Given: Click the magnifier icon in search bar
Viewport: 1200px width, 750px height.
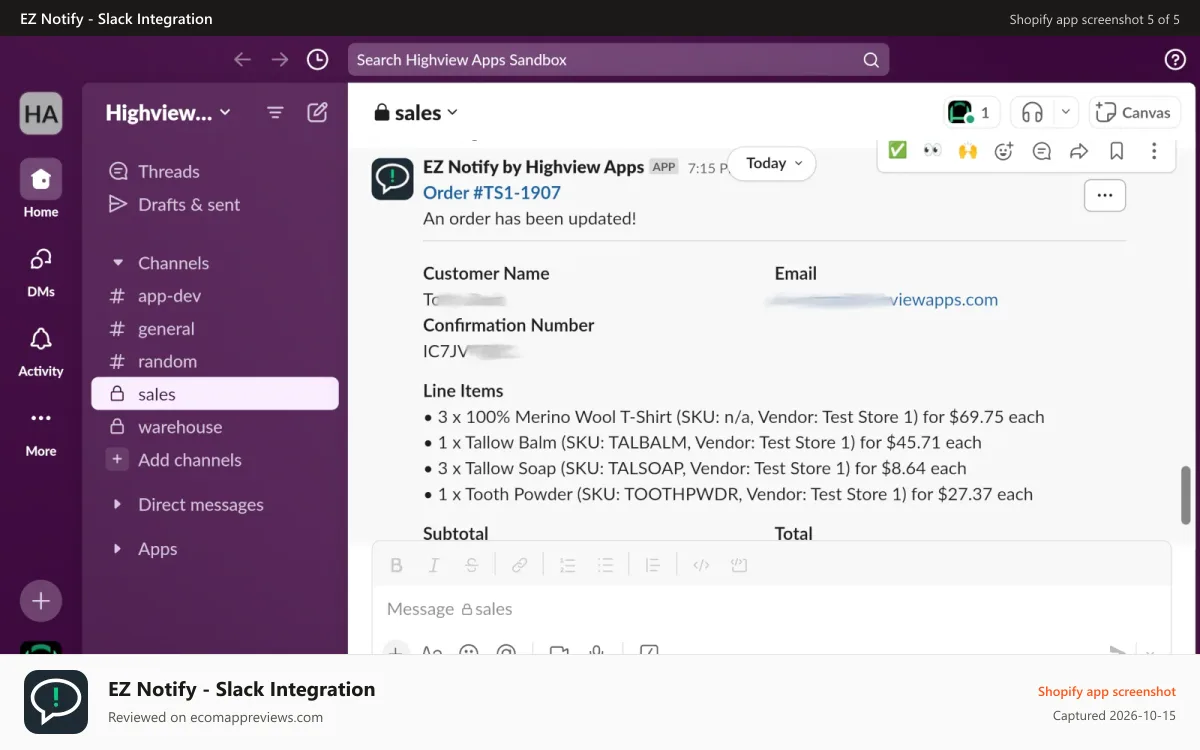Looking at the screenshot, I should tap(871, 60).
